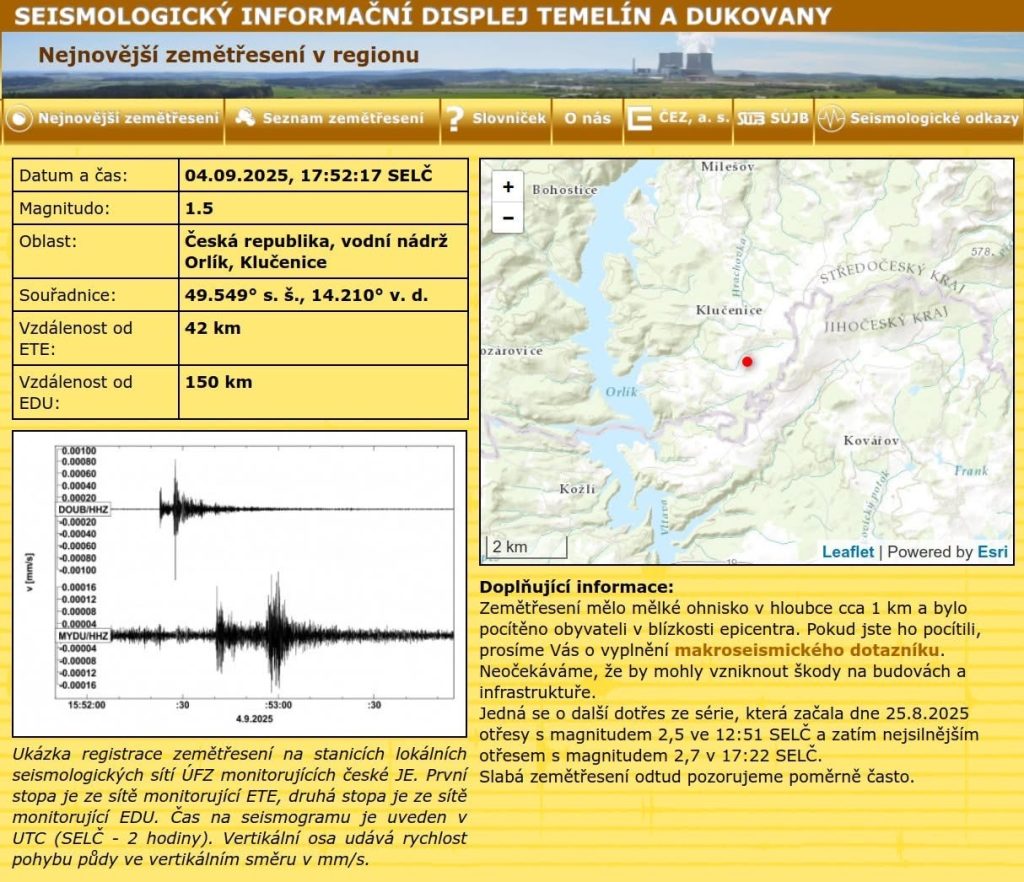Click the Kovářov label on the map
The image size is (1024, 882).
tap(871, 441)
